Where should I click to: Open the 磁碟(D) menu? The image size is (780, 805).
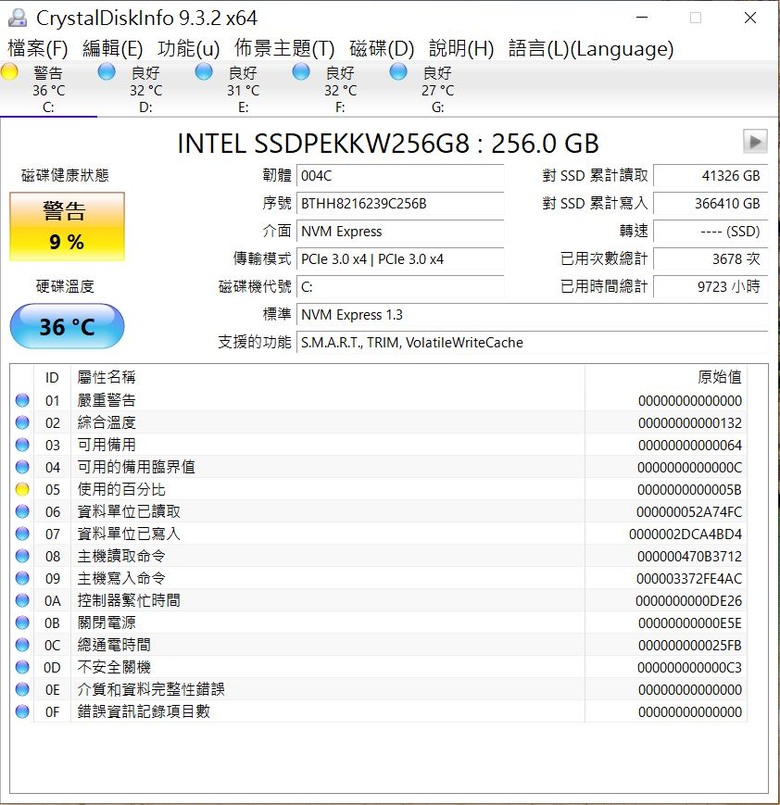coord(382,49)
